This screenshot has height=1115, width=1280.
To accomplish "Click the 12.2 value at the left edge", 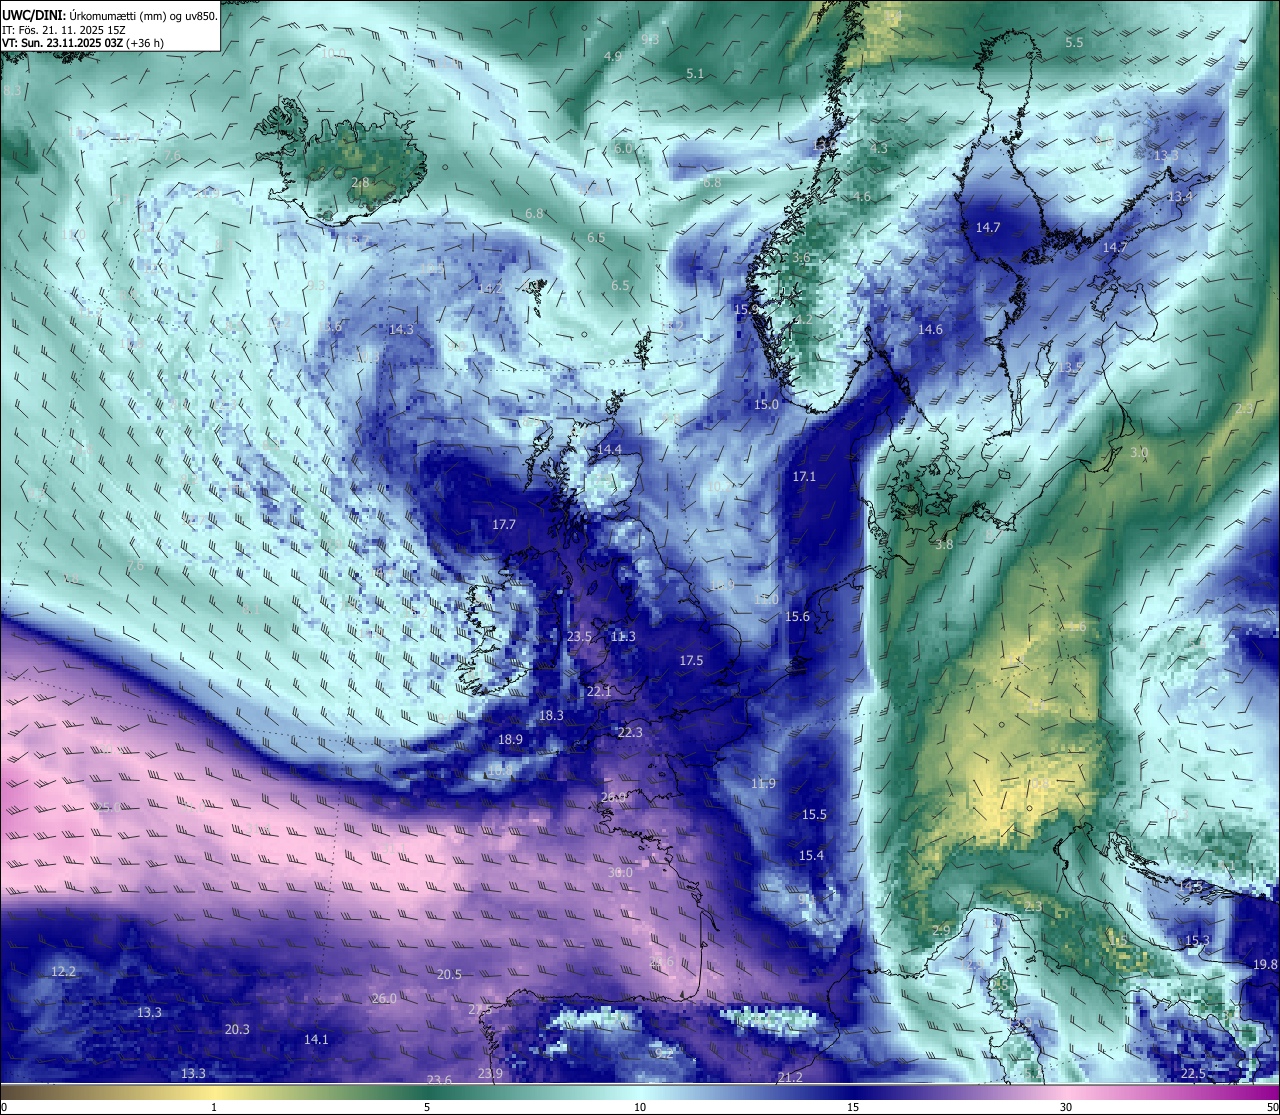I will (63, 972).
